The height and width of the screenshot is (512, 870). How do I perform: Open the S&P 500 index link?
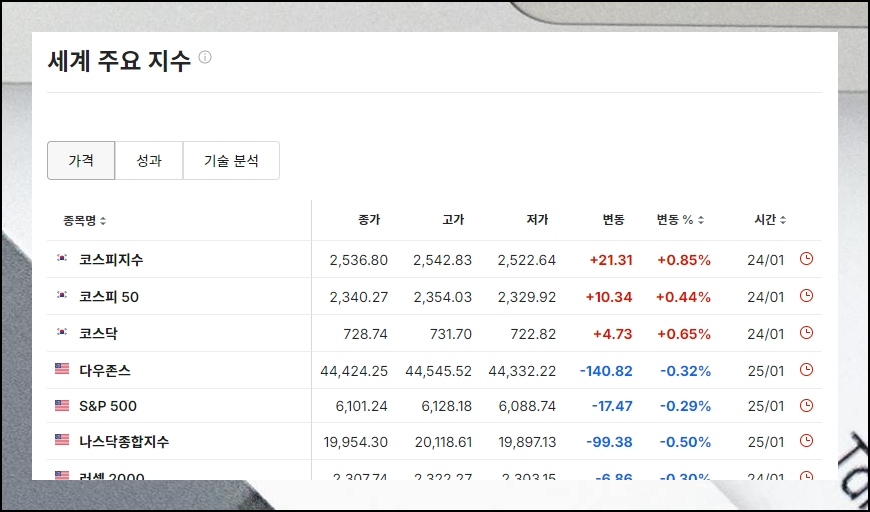[x=108, y=406]
